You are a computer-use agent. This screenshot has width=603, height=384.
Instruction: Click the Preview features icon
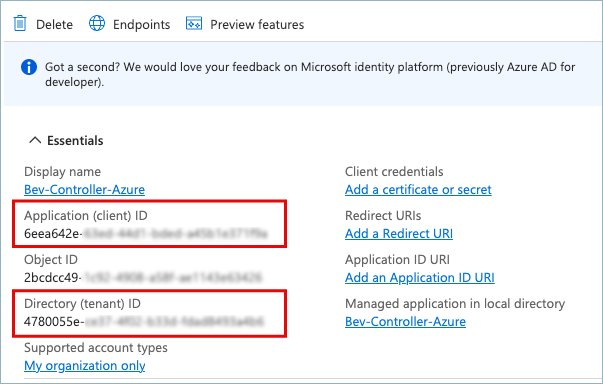[x=194, y=23]
